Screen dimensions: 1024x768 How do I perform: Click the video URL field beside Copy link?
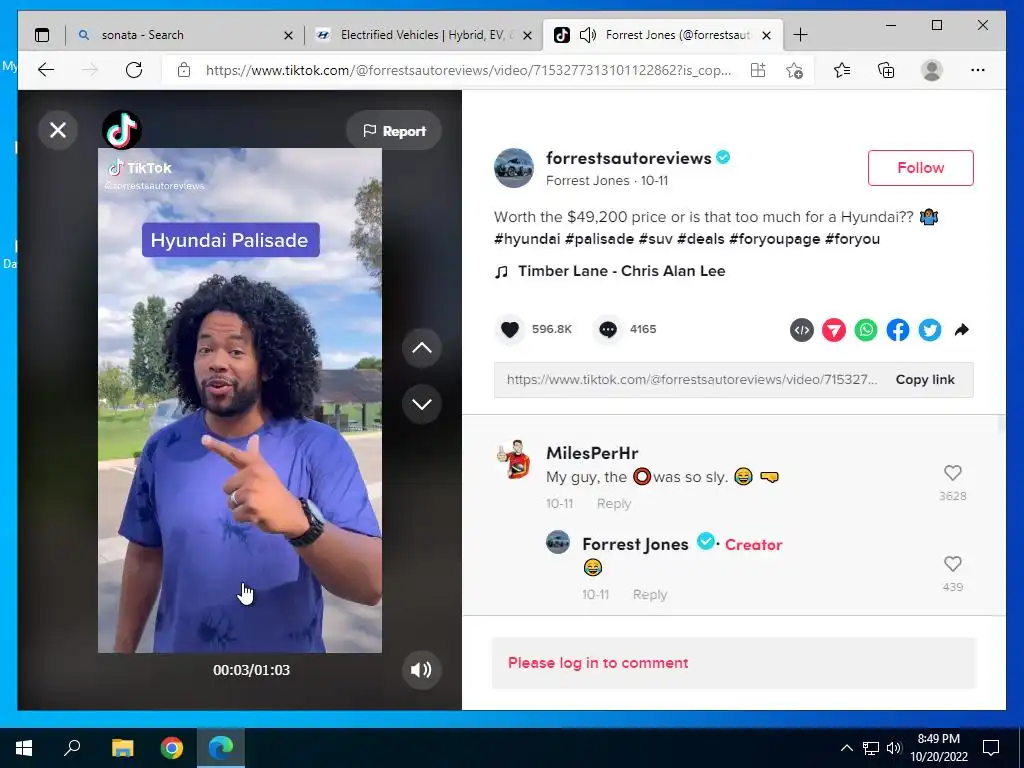click(x=692, y=379)
